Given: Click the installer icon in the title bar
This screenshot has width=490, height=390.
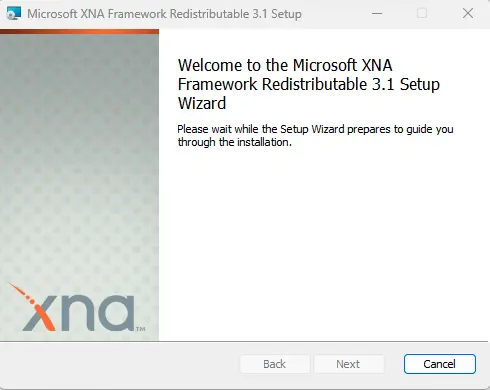Looking at the screenshot, I should (14, 14).
